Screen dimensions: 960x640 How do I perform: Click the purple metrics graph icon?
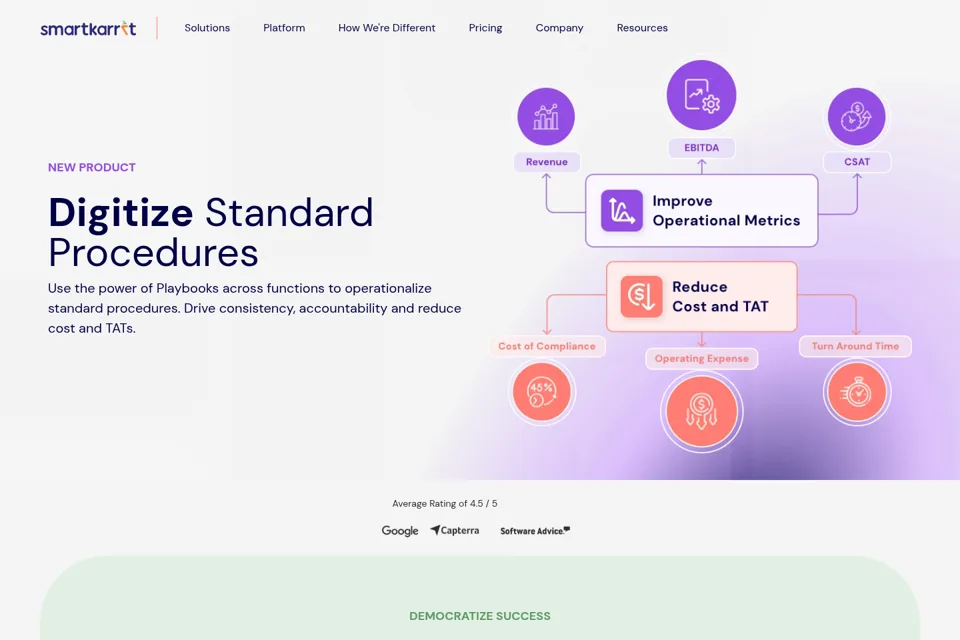(x=621, y=211)
